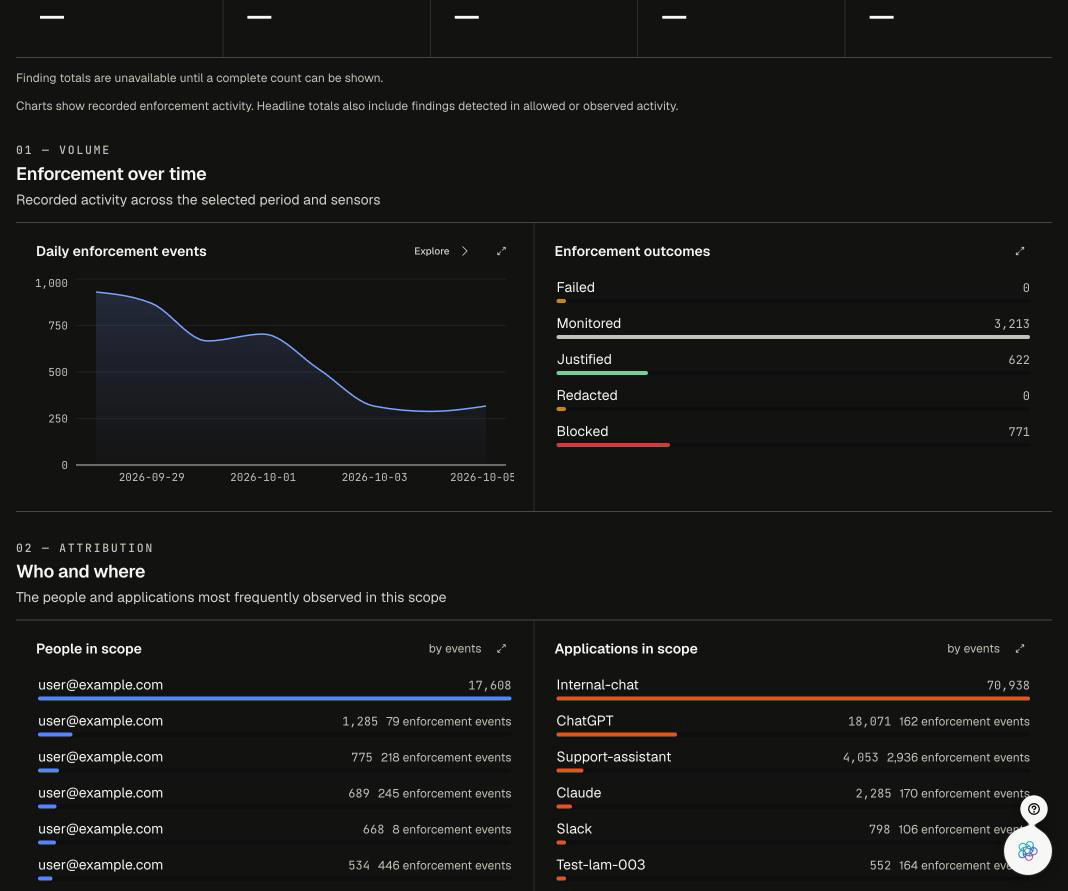Select the Monitored outcome row
The image size is (1068, 891).
coord(793,327)
